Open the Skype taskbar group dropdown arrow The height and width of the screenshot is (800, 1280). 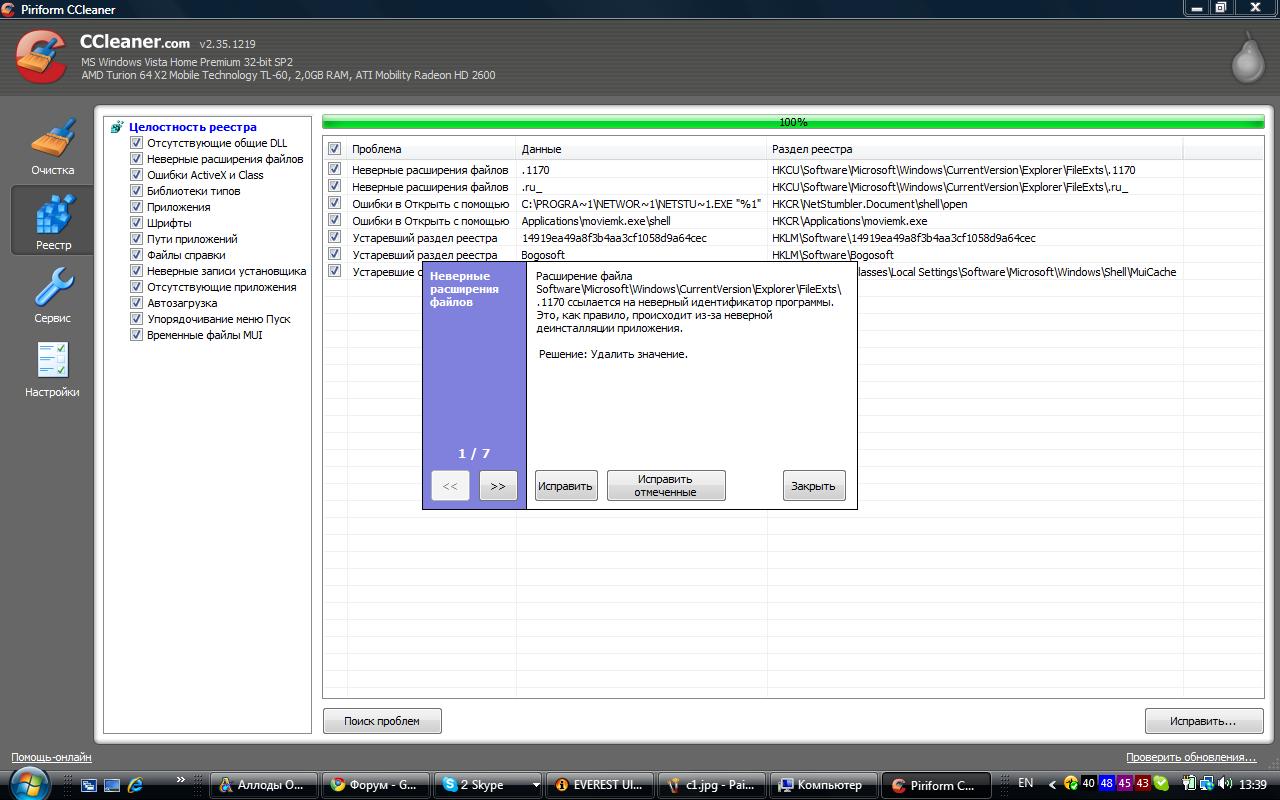(x=536, y=785)
